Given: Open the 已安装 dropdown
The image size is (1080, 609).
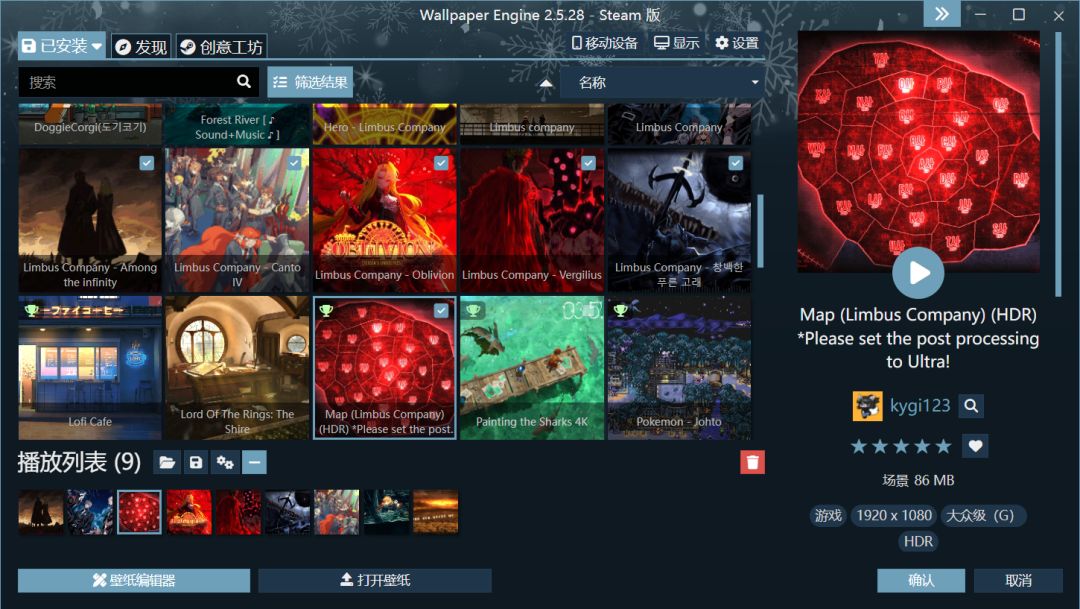Looking at the screenshot, I should 61,46.
